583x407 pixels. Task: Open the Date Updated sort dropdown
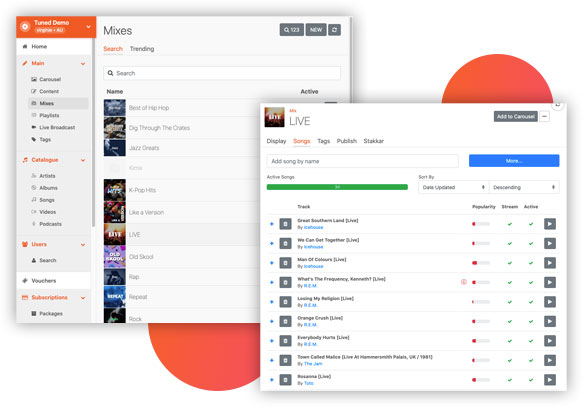pyautogui.click(x=454, y=187)
